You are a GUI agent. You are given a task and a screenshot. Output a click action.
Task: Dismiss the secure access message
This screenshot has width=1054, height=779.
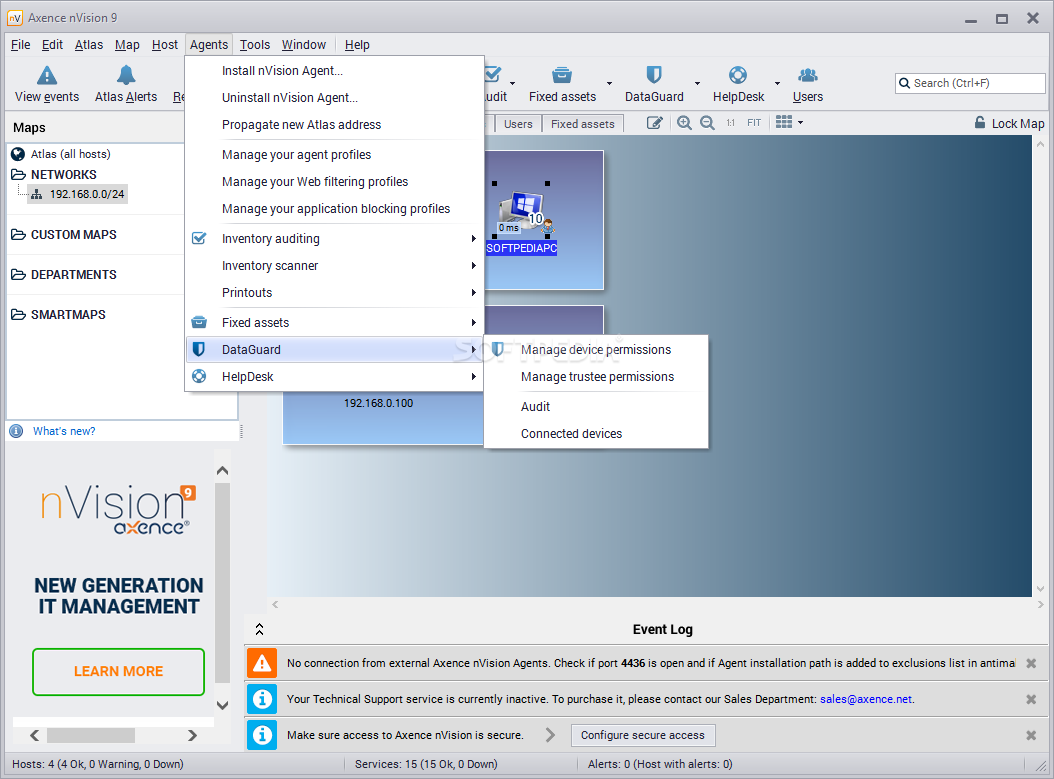(1030, 735)
